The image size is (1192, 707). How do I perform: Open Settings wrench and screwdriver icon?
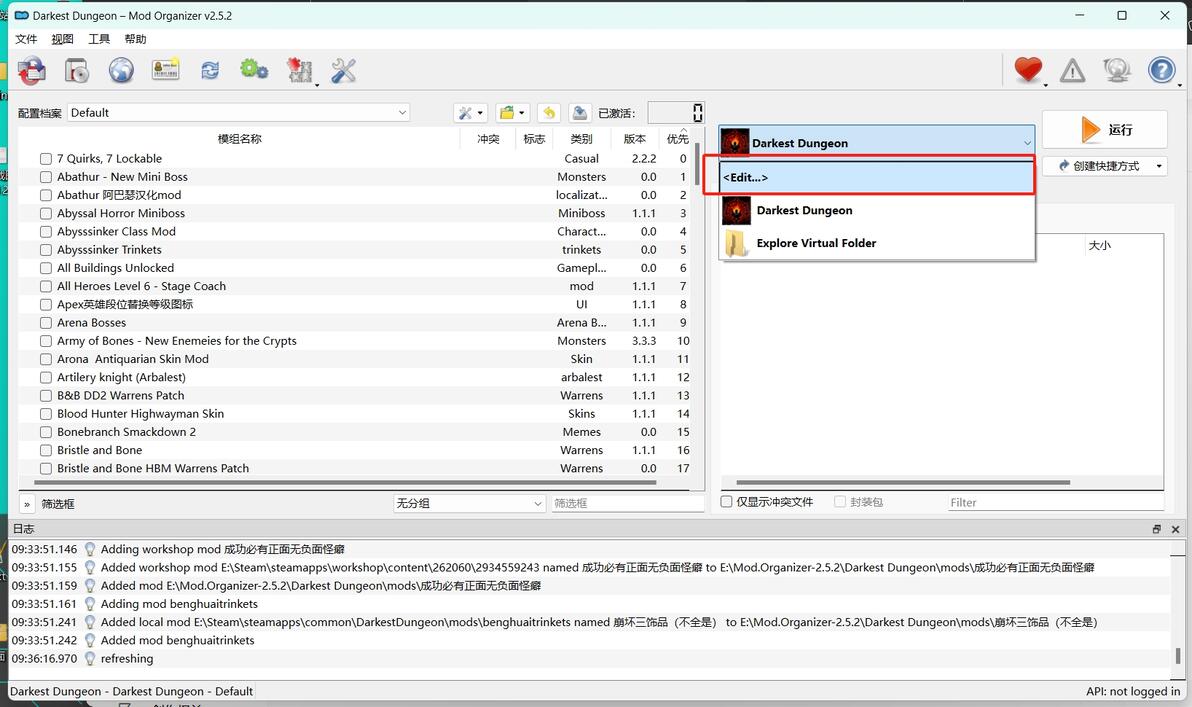click(344, 71)
